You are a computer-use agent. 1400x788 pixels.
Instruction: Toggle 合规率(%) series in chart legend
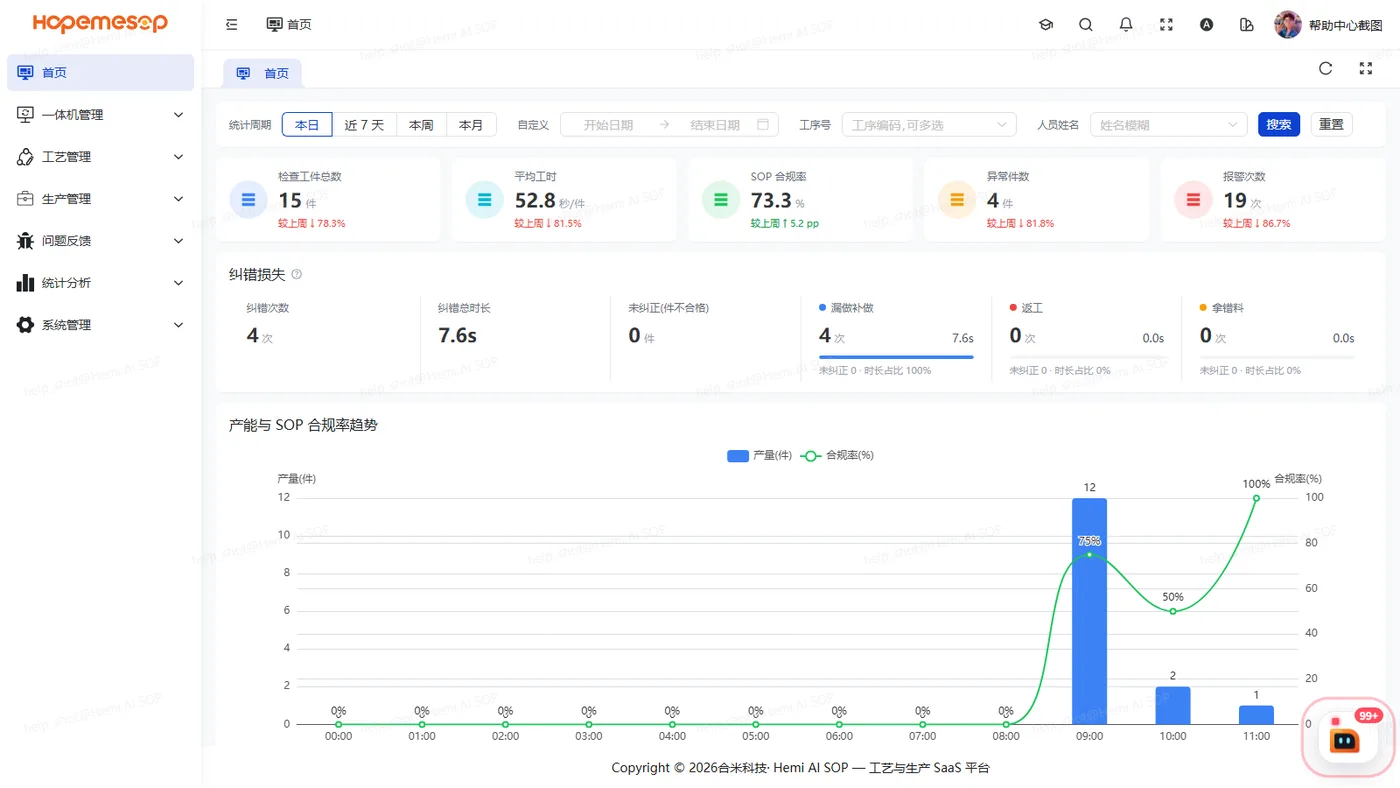[x=838, y=455]
